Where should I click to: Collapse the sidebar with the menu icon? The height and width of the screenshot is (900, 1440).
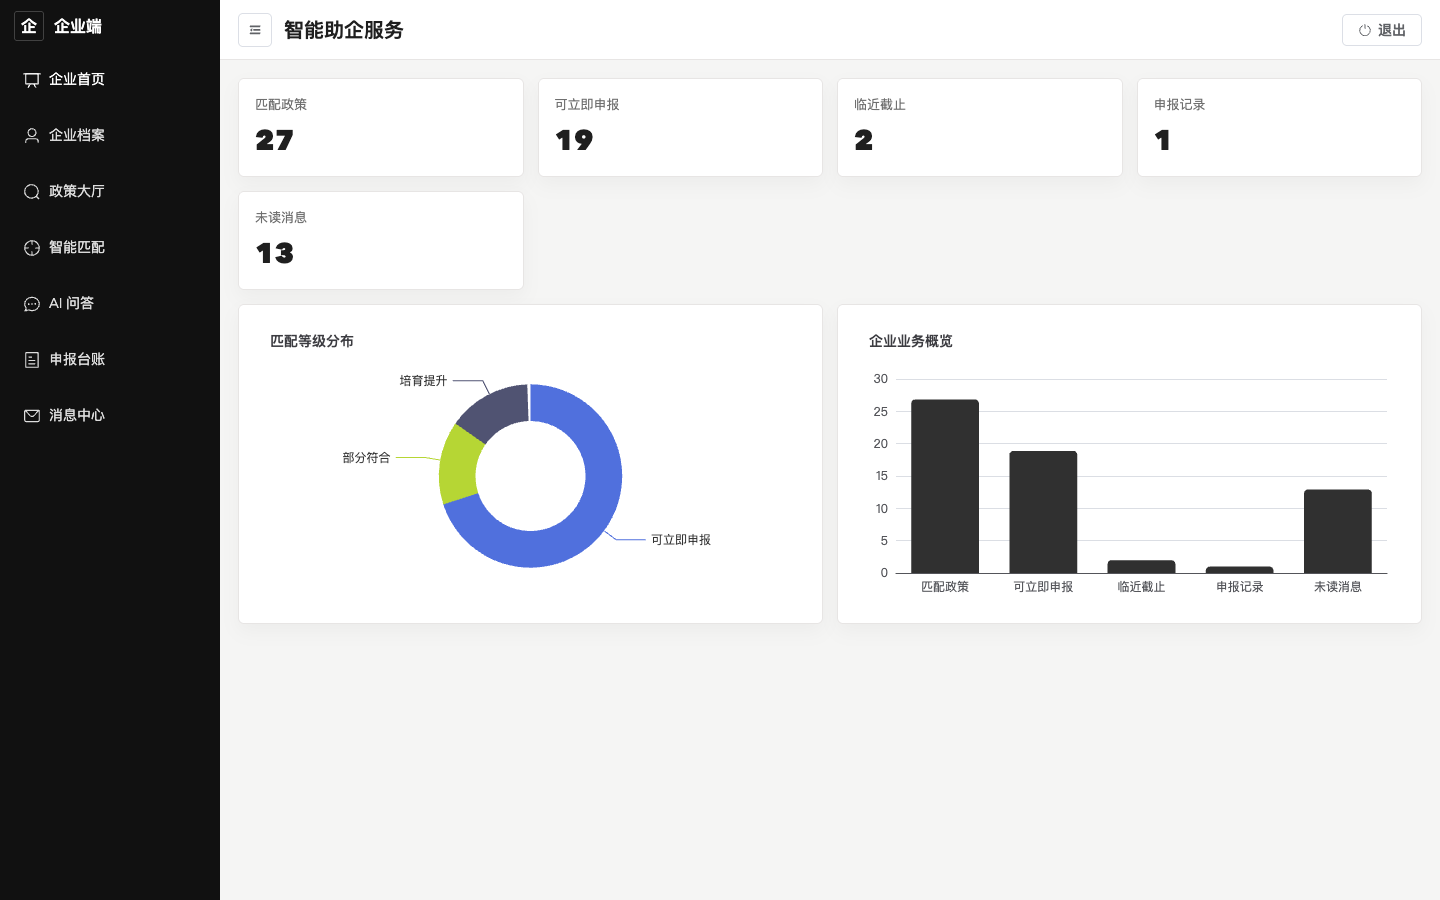(255, 30)
